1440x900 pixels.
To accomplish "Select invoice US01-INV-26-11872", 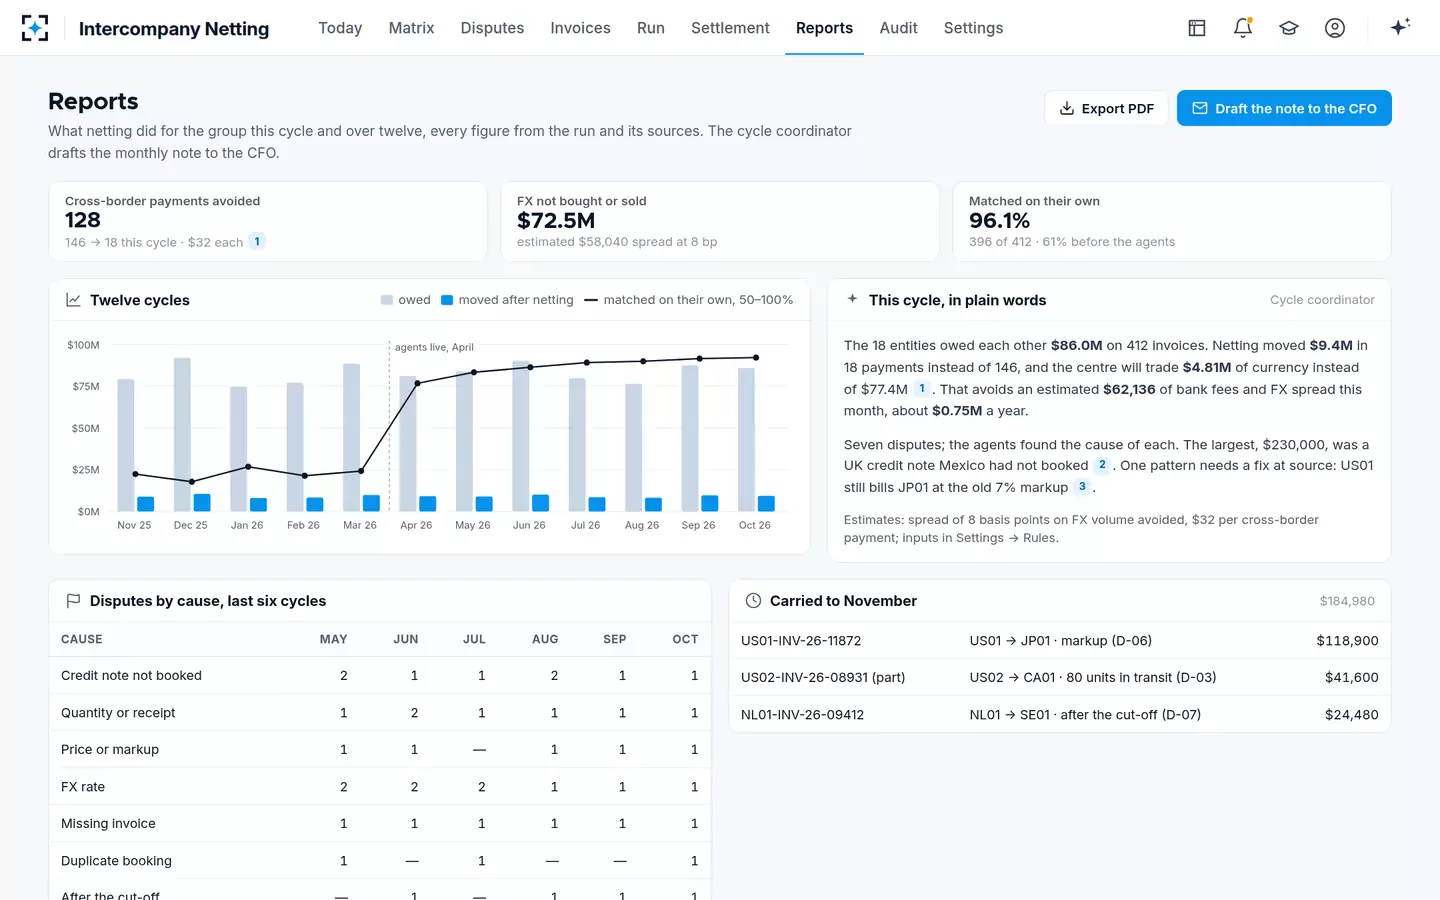I will click(801, 641).
